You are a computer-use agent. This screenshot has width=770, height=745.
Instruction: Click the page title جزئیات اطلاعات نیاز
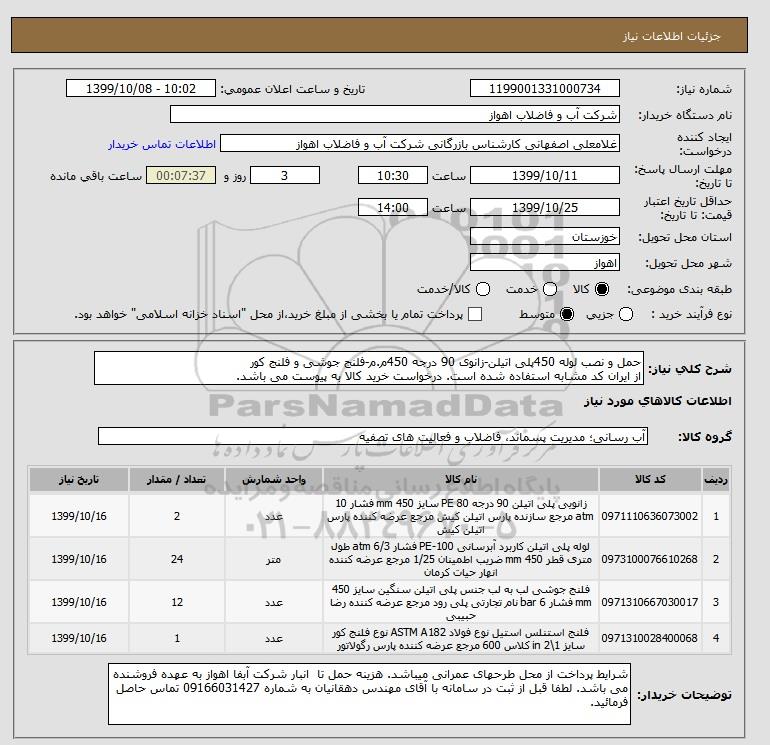tap(671, 36)
